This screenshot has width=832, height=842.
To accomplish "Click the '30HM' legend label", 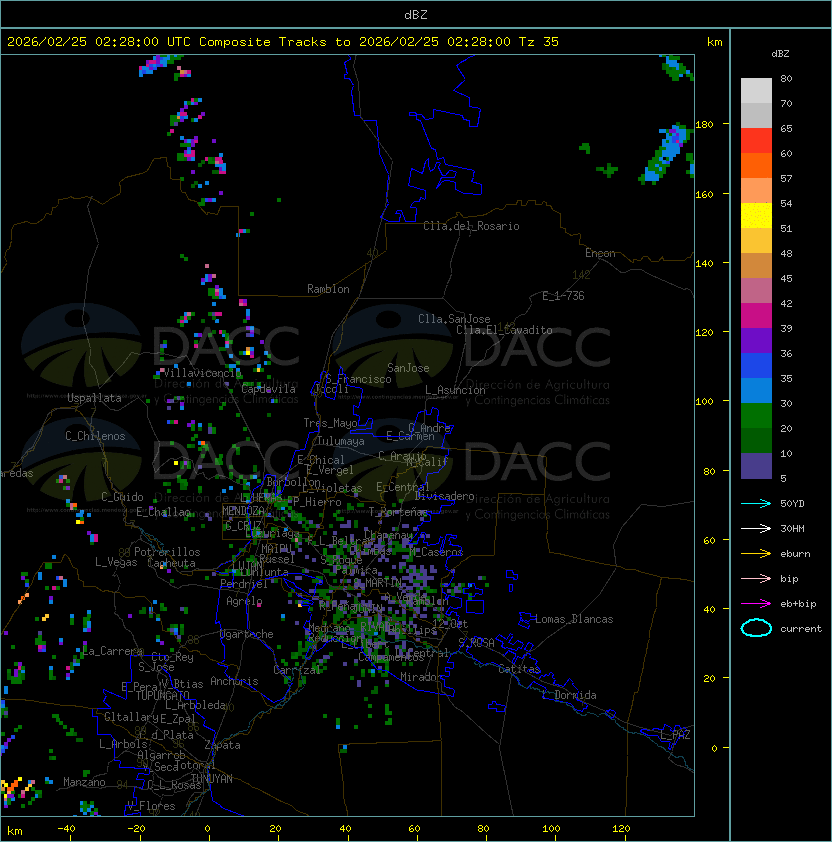I will click(x=792, y=528).
